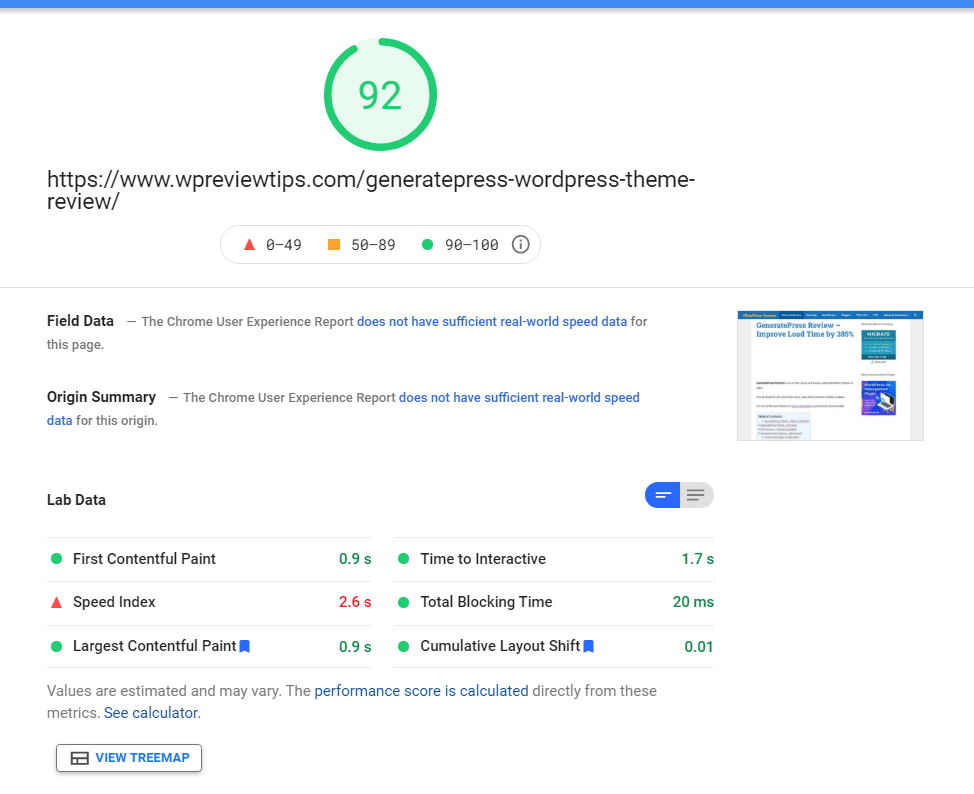Click the bookmark icon beside Cumulative Layout Shift
The width and height of the screenshot is (974, 794).
pos(587,646)
